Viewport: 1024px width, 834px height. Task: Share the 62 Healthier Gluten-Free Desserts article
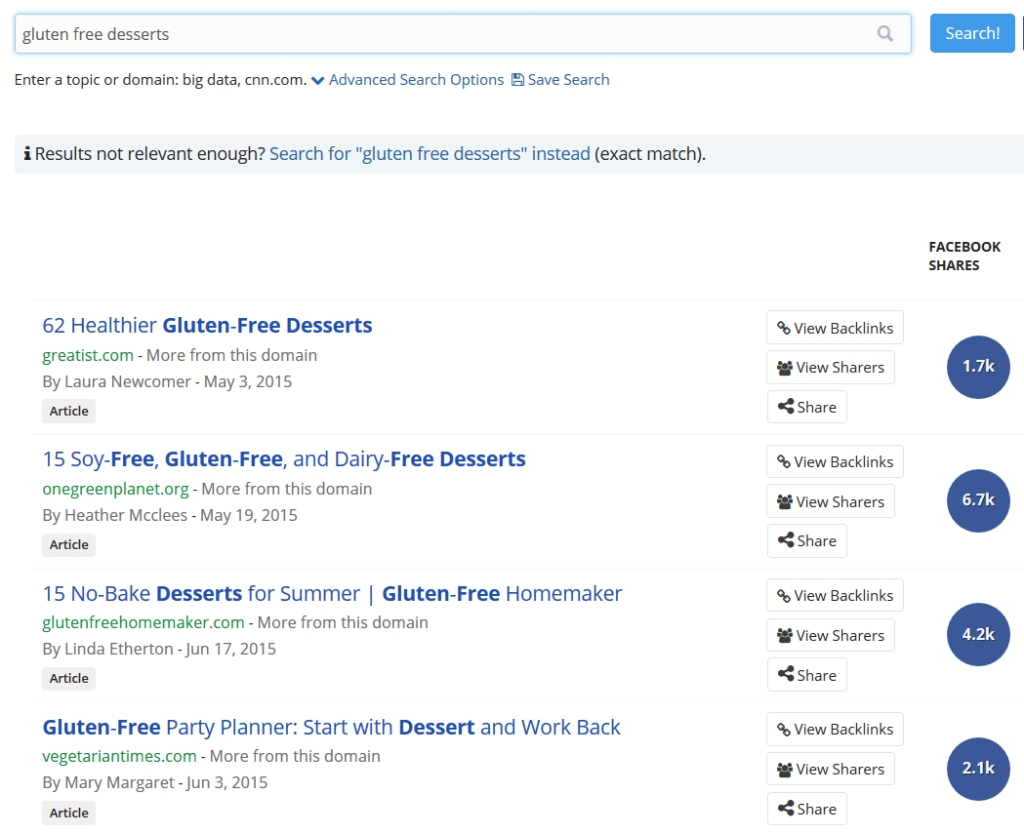(807, 407)
